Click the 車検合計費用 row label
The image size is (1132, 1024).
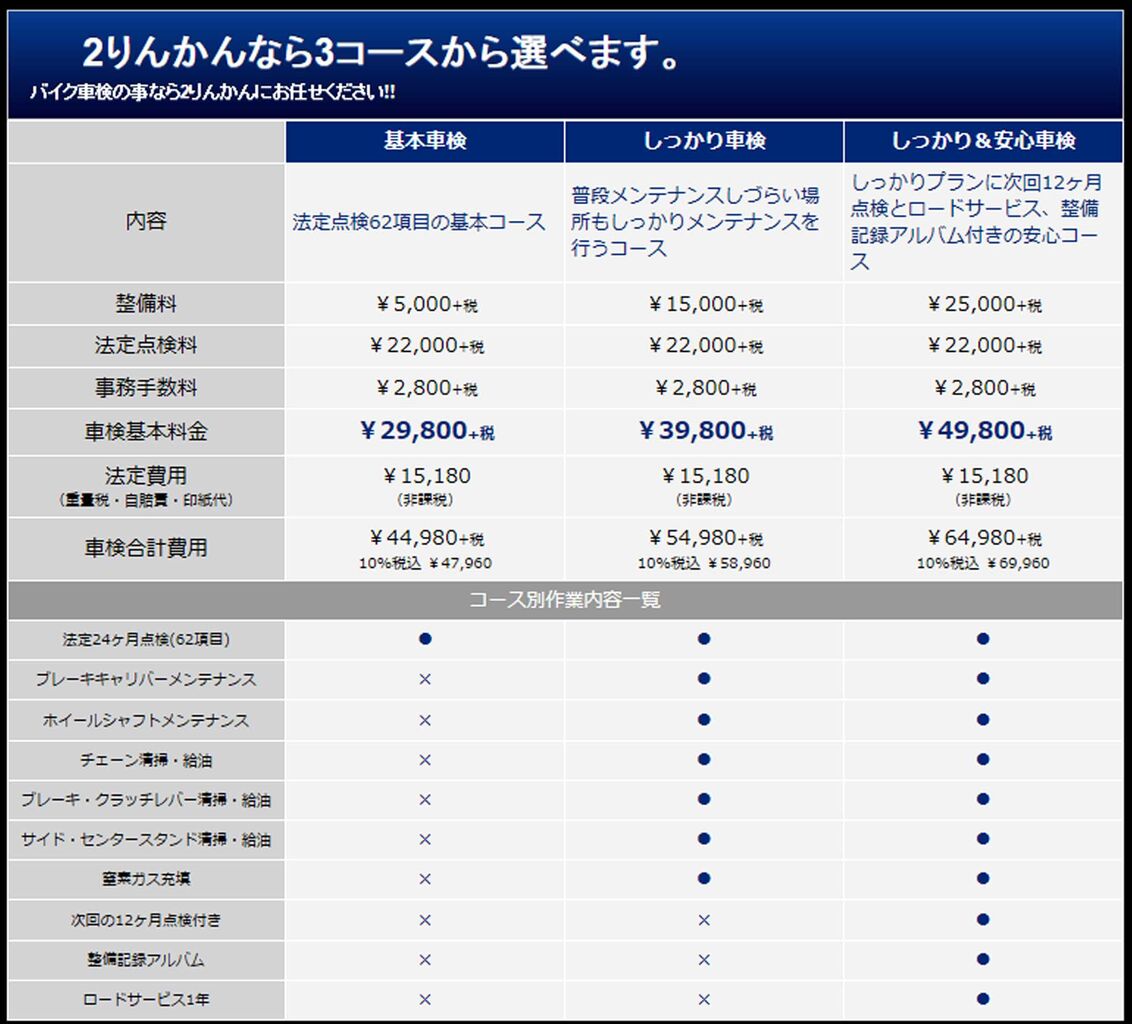coord(146,548)
